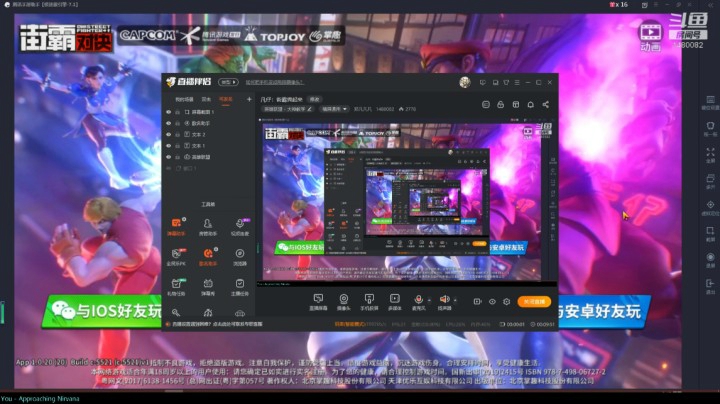The image size is (720, 404).
Task: Add 手机投屏 phone mirroring source
Action: tap(369, 302)
